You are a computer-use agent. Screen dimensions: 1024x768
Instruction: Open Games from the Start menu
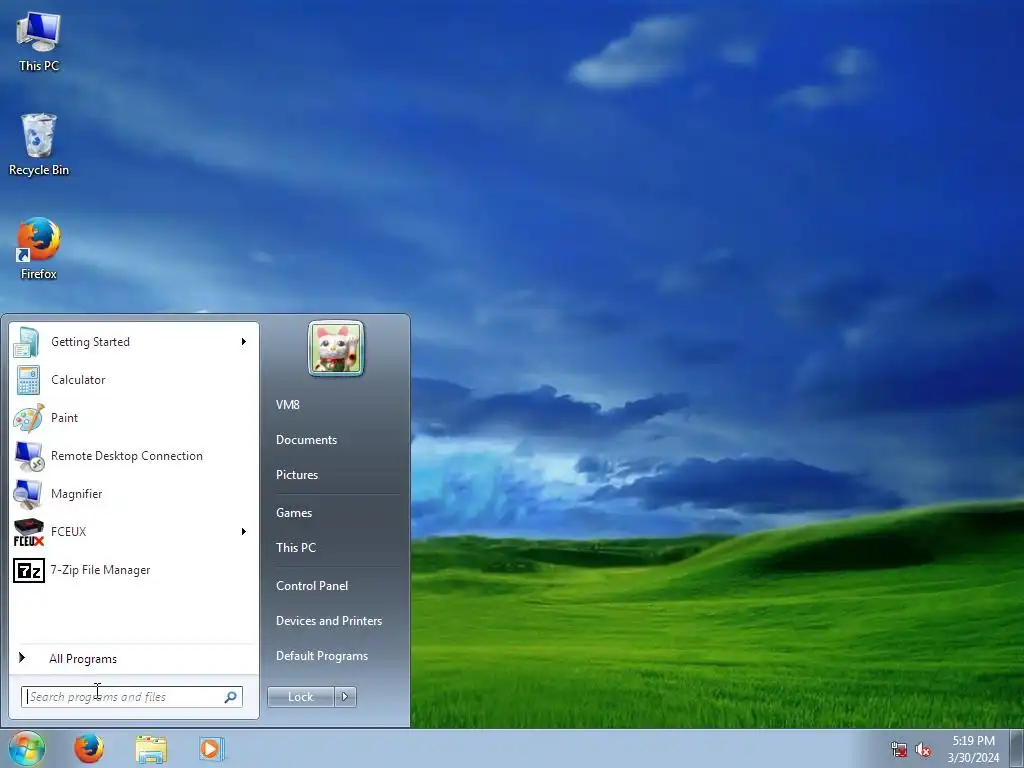(x=294, y=513)
